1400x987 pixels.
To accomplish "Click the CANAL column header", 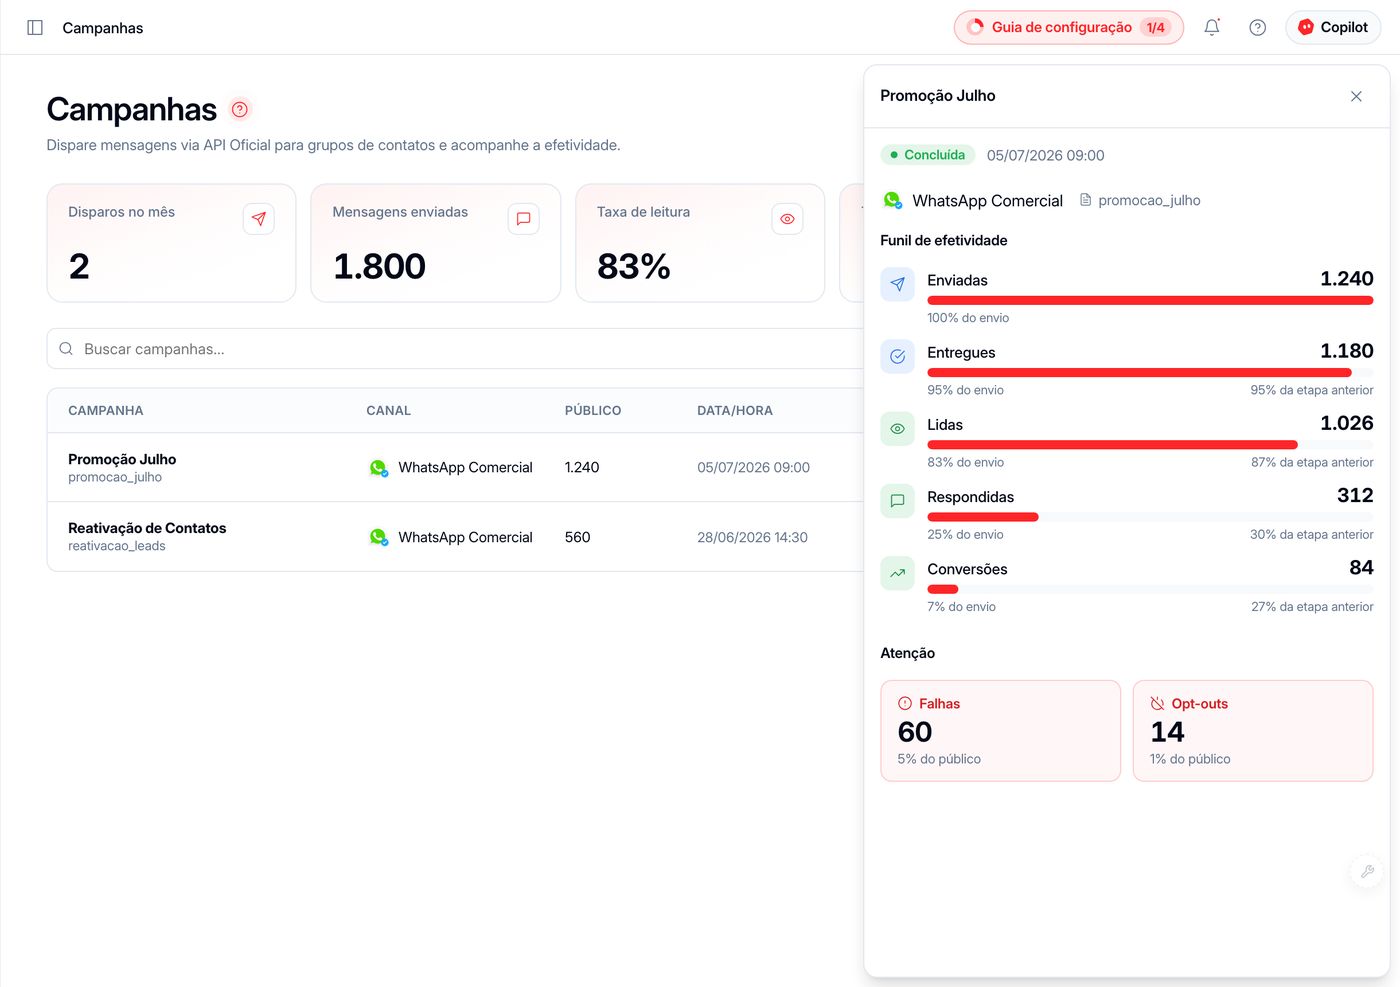I will (x=389, y=411).
